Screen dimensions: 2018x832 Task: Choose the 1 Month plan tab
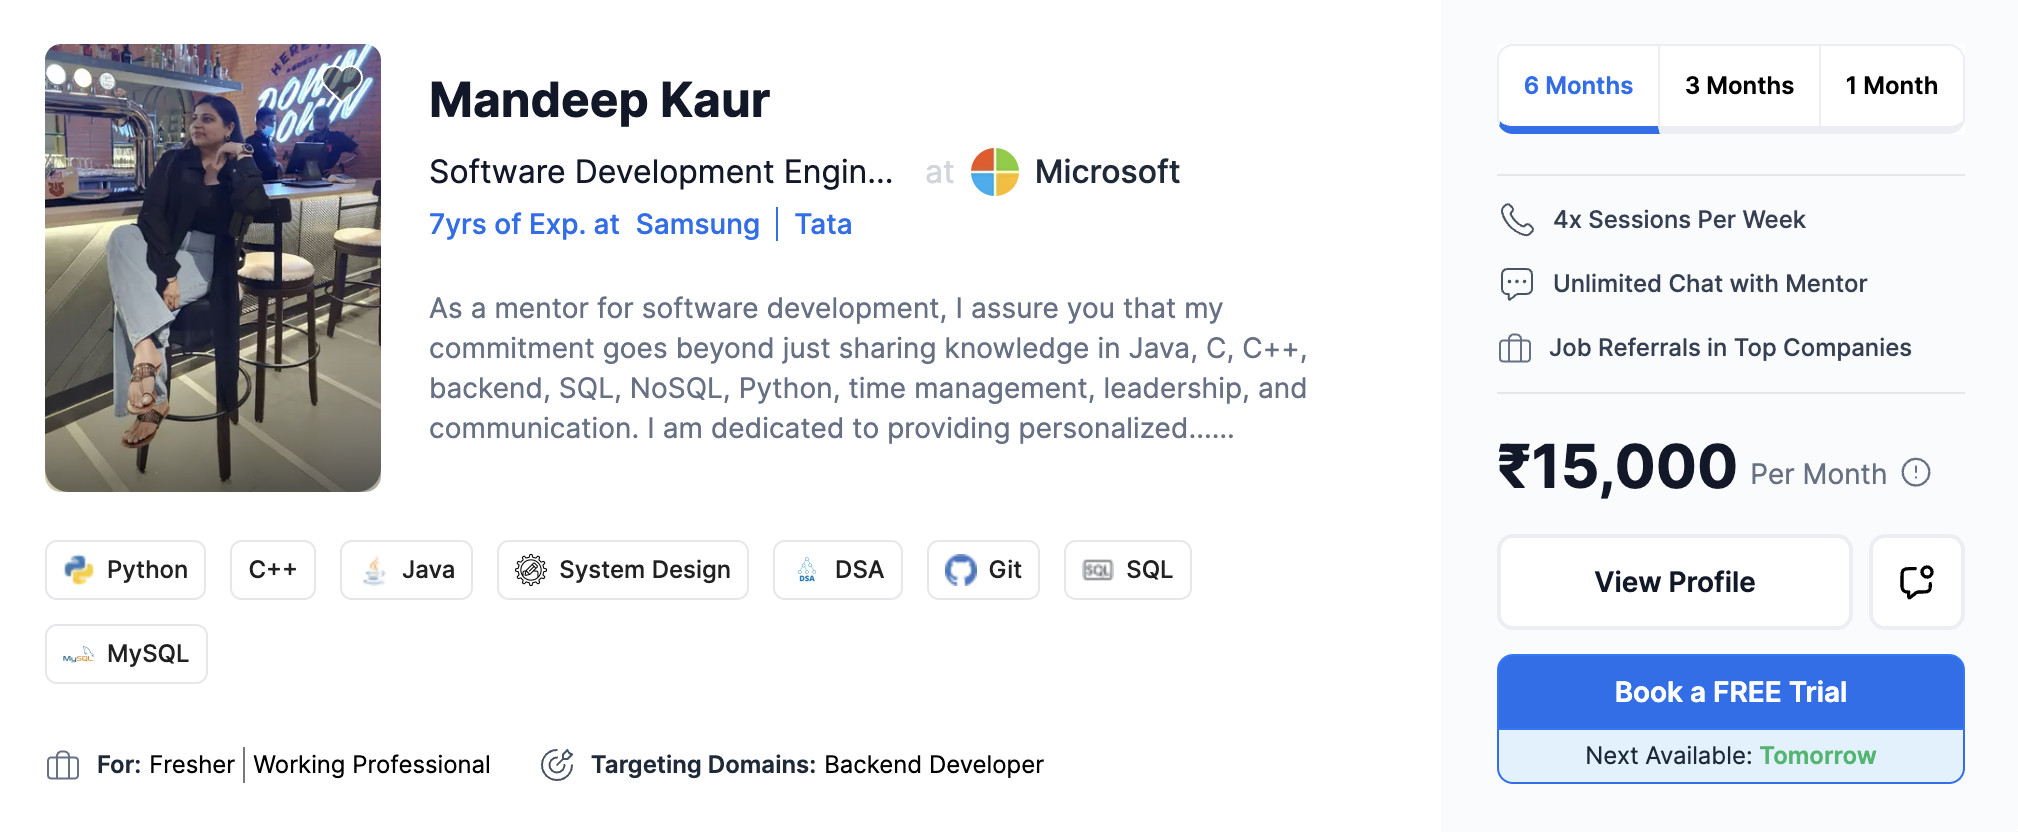click(x=1891, y=86)
